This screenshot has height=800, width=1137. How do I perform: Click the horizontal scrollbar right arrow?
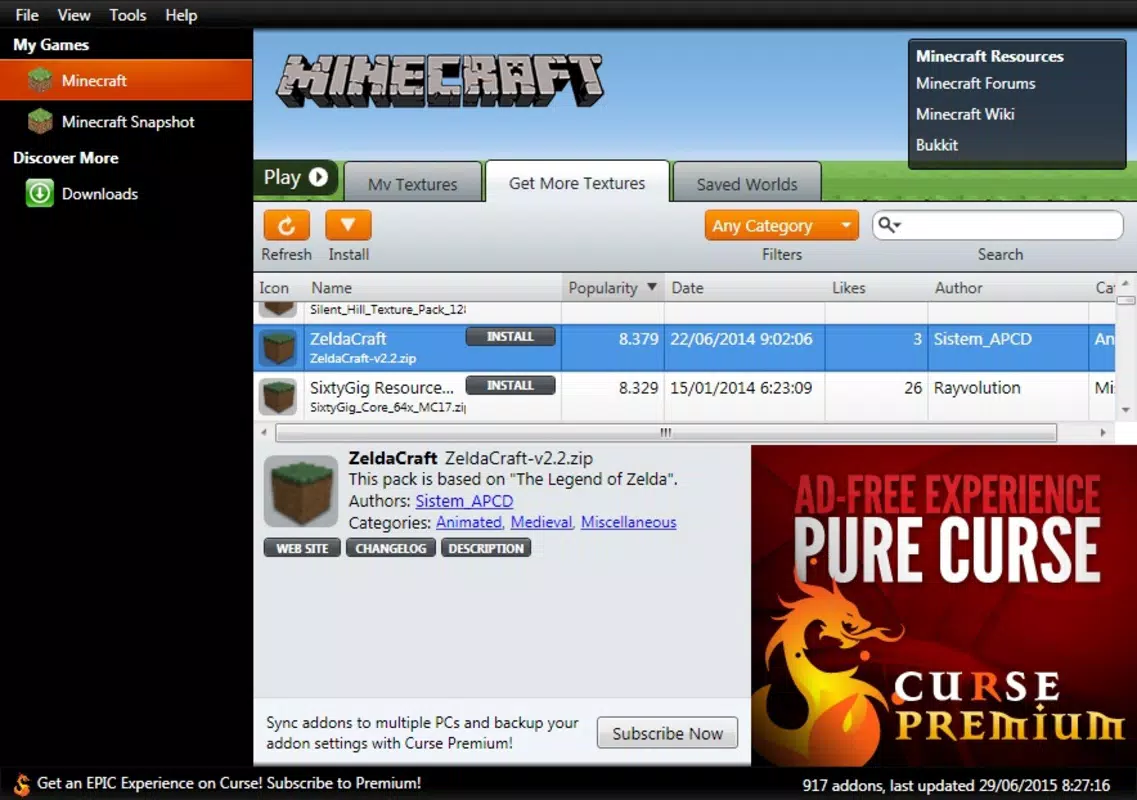[x=1103, y=433]
